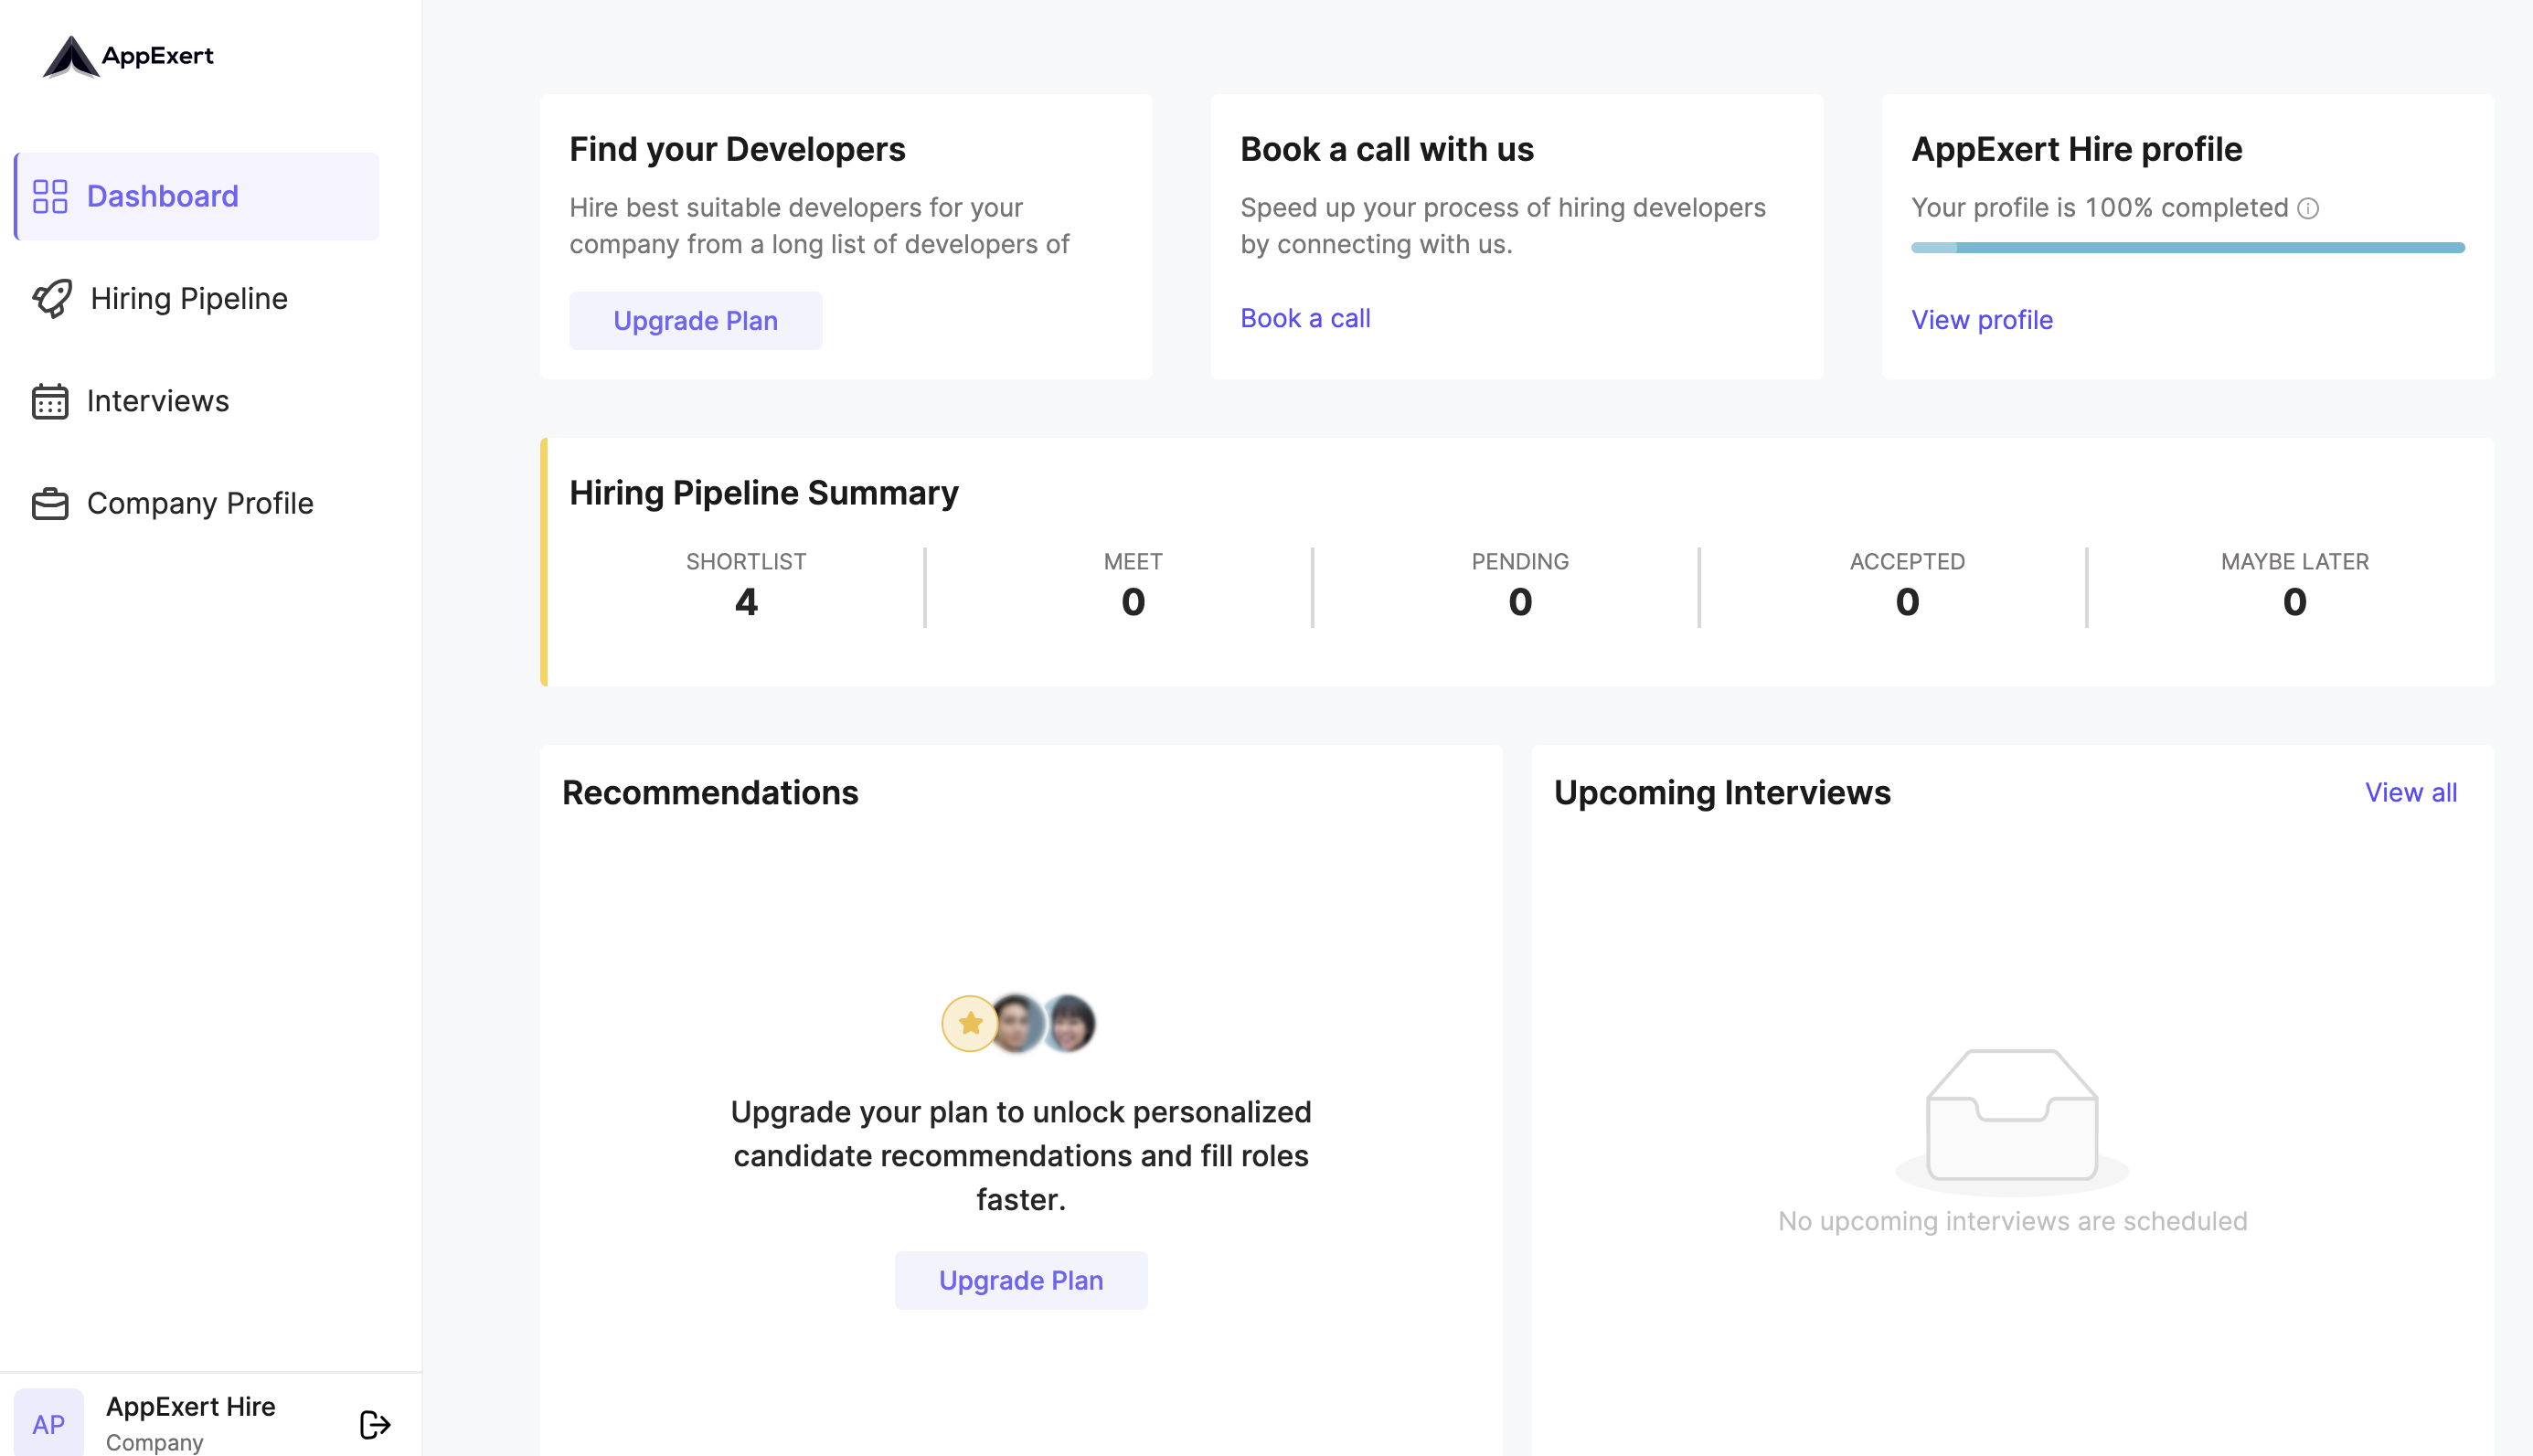This screenshot has width=2533, height=1456.
Task: Click the Find your Developers heading
Action: click(x=737, y=149)
